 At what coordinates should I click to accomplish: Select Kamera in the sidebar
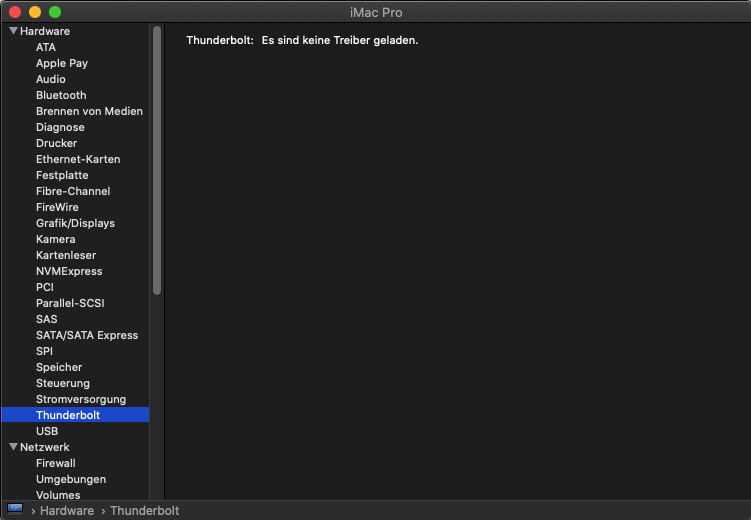(x=56, y=239)
